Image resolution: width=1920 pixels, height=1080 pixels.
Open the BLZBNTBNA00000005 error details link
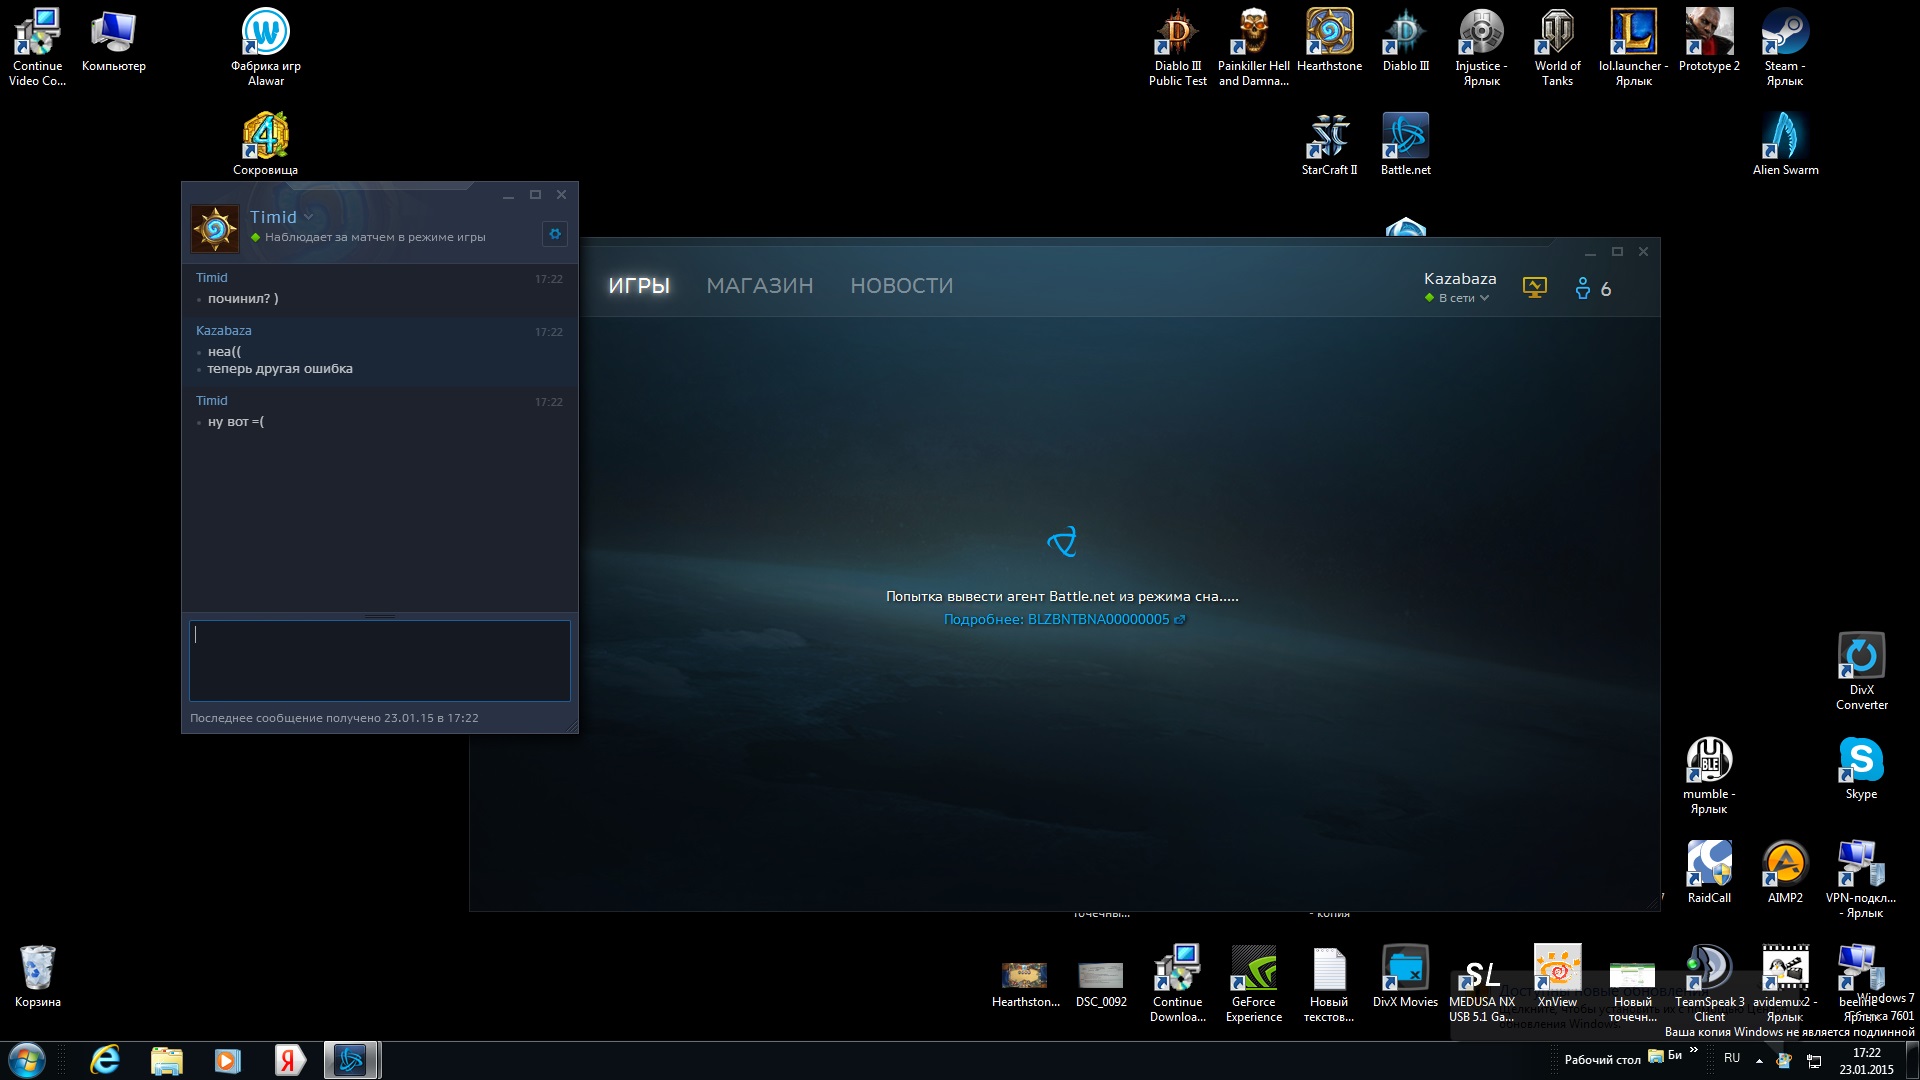(1064, 619)
